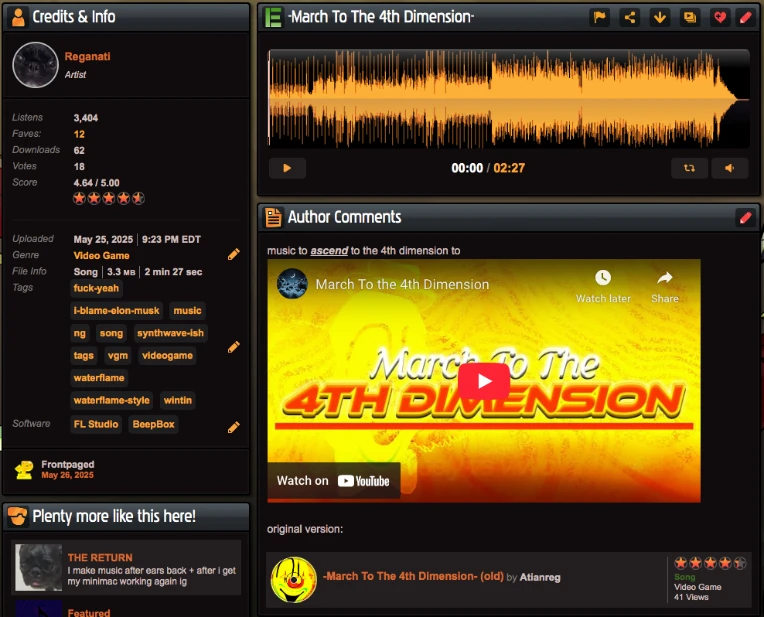Click the flag report icon
The height and width of the screenshot is (617, 764).
599,18
